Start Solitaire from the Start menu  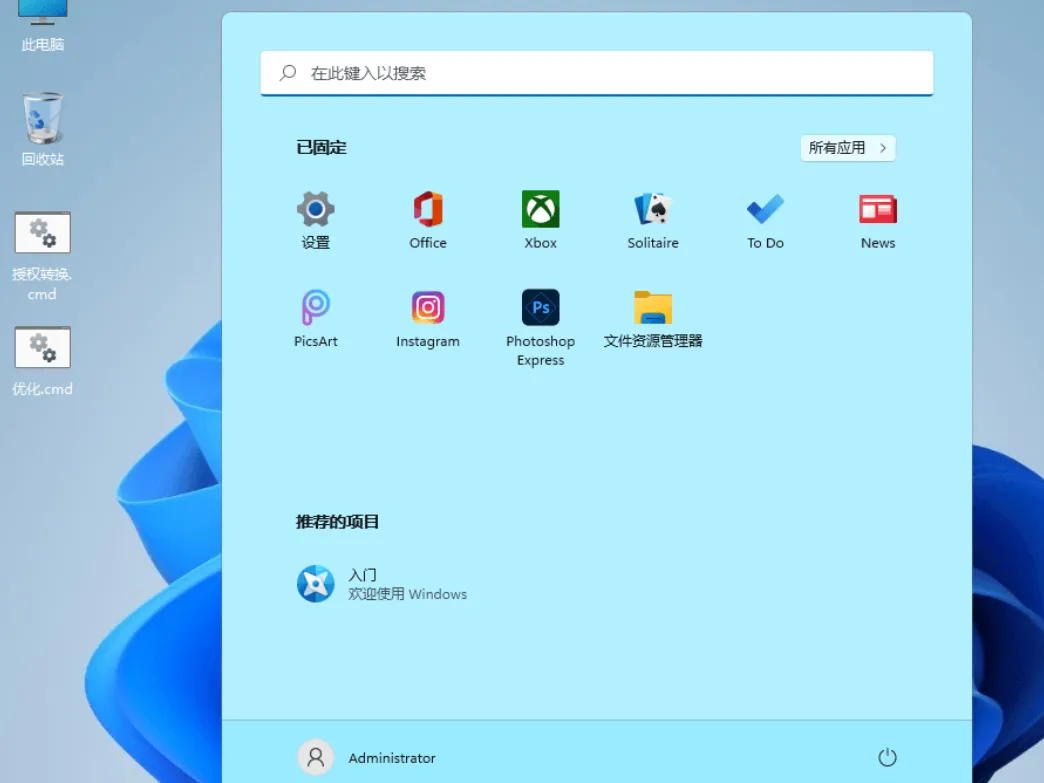click(652, 218)
